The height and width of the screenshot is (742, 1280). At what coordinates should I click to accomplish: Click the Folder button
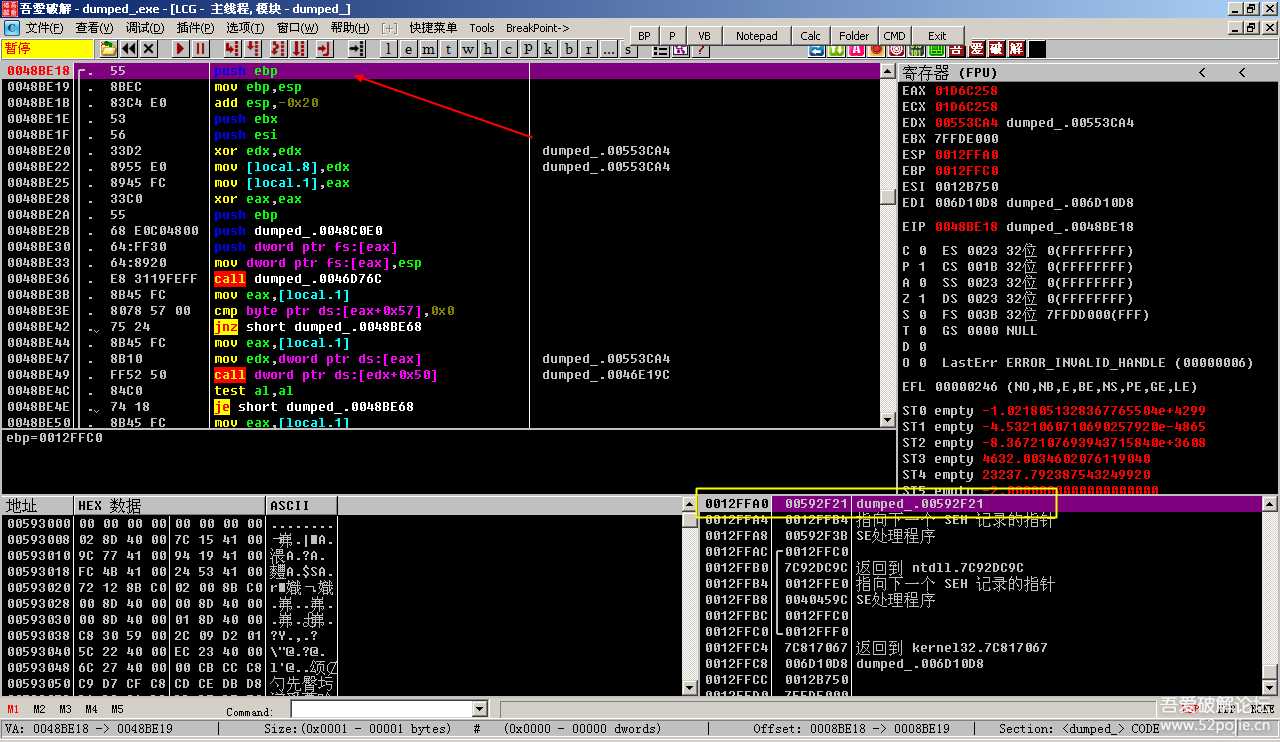854,36
